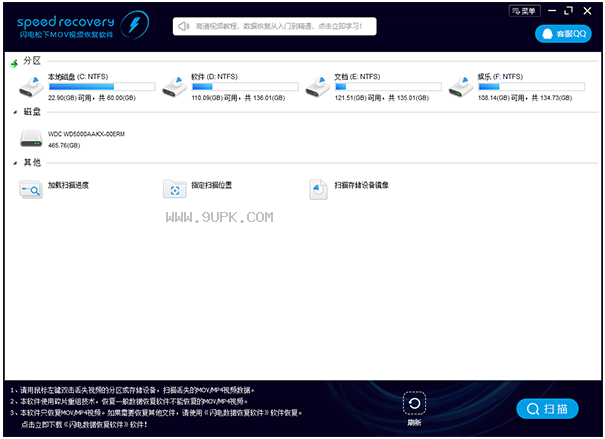Select the software D: drive icon
The image size is (605, 439).
pos(175,87)
